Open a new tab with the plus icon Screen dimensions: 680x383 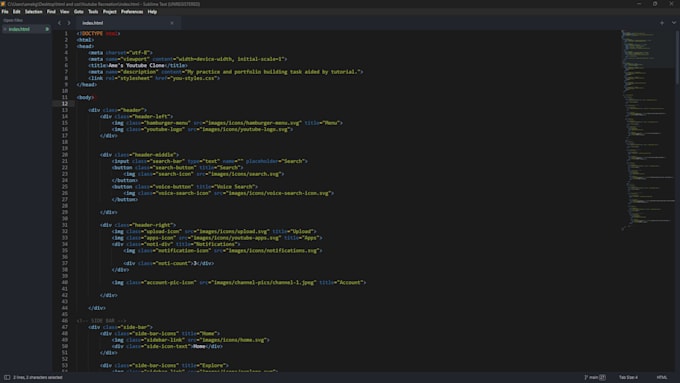click(662, 23)
